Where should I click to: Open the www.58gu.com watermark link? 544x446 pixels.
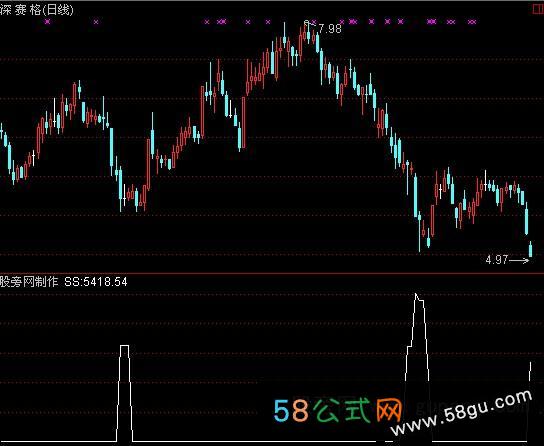(x=461, y=412)
